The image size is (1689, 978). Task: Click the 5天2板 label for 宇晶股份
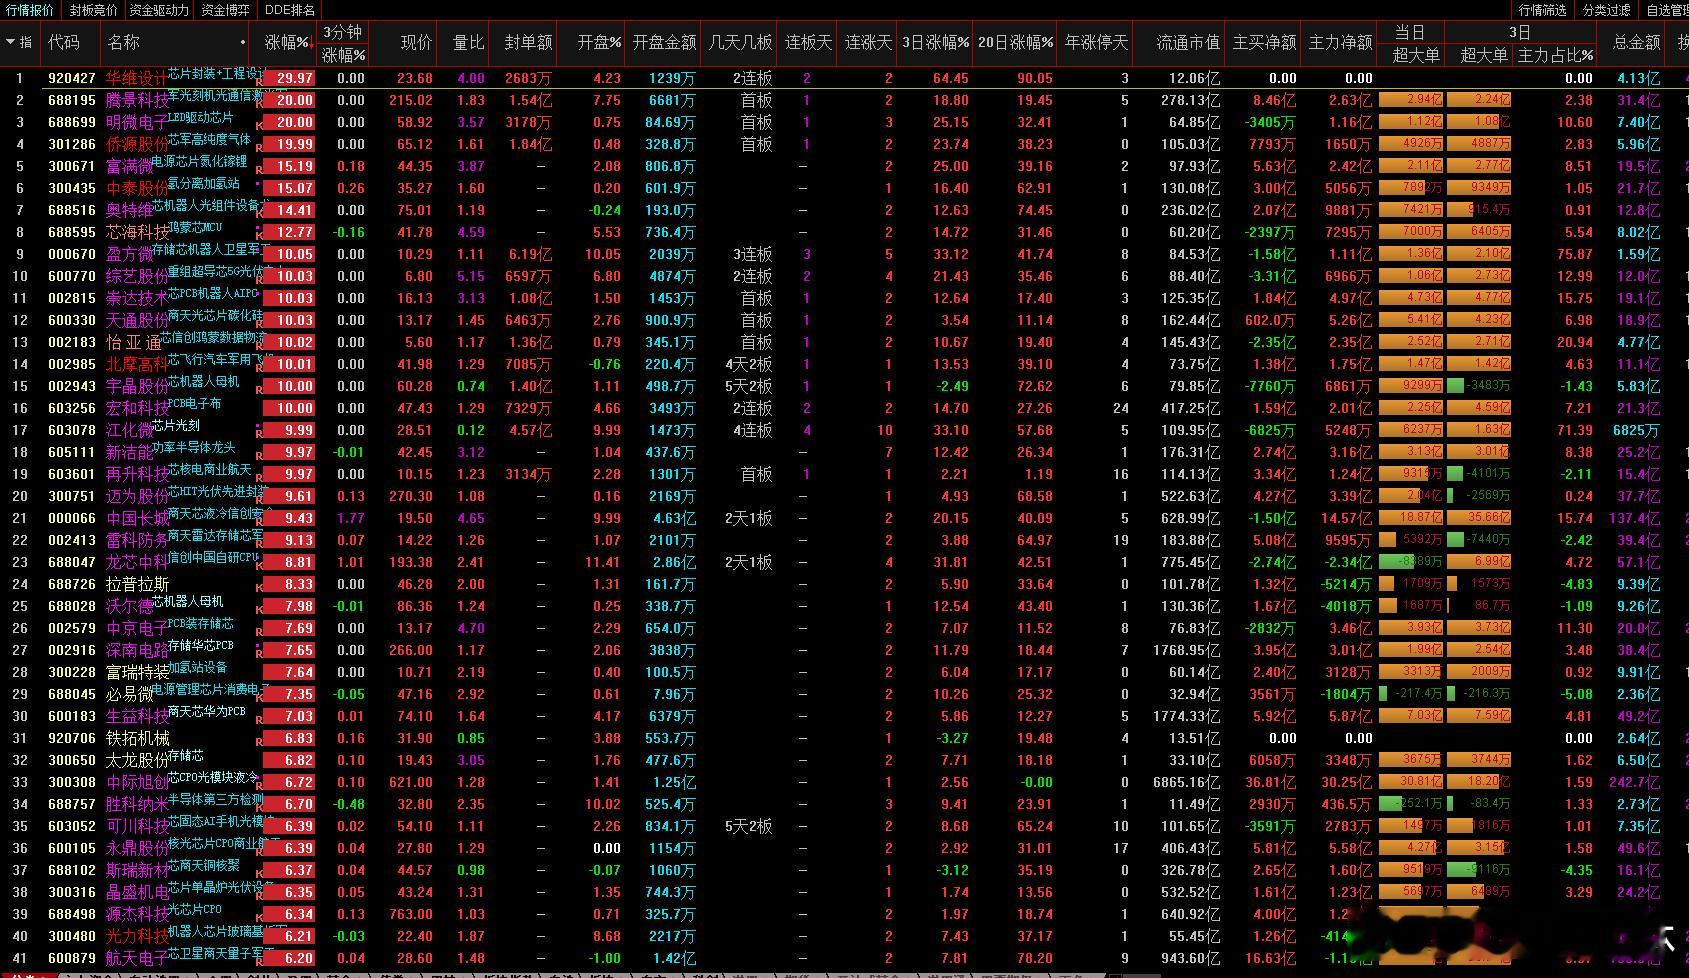pyautogui.click(x=748, y=386)
